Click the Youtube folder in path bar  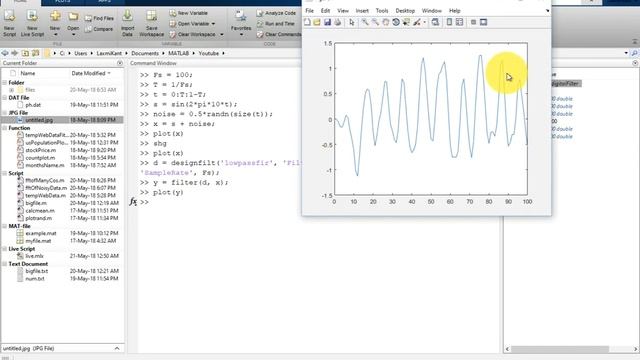pyautogui.click(x=209, y=53)
